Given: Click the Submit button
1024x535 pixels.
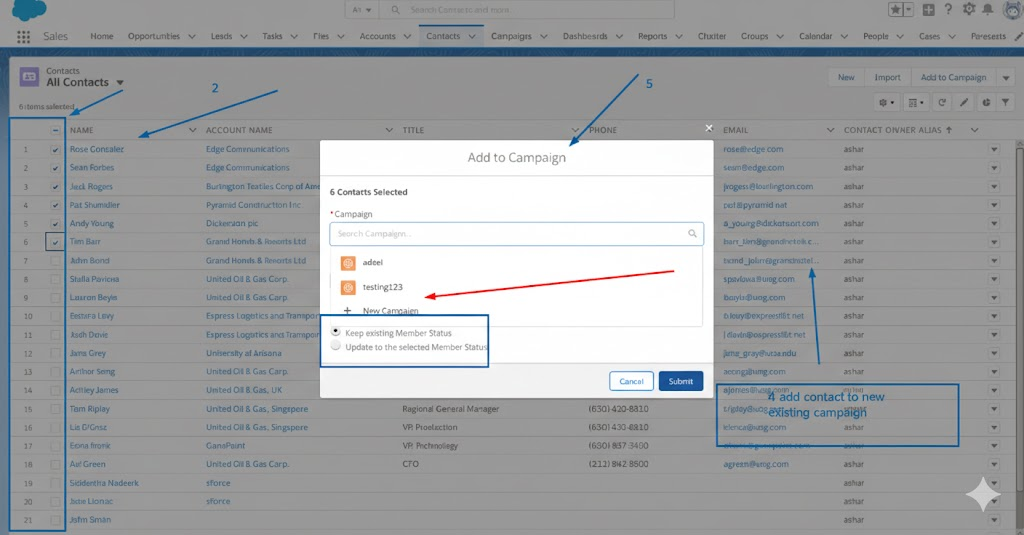Looking at the screenshot, I should [680, 381].
